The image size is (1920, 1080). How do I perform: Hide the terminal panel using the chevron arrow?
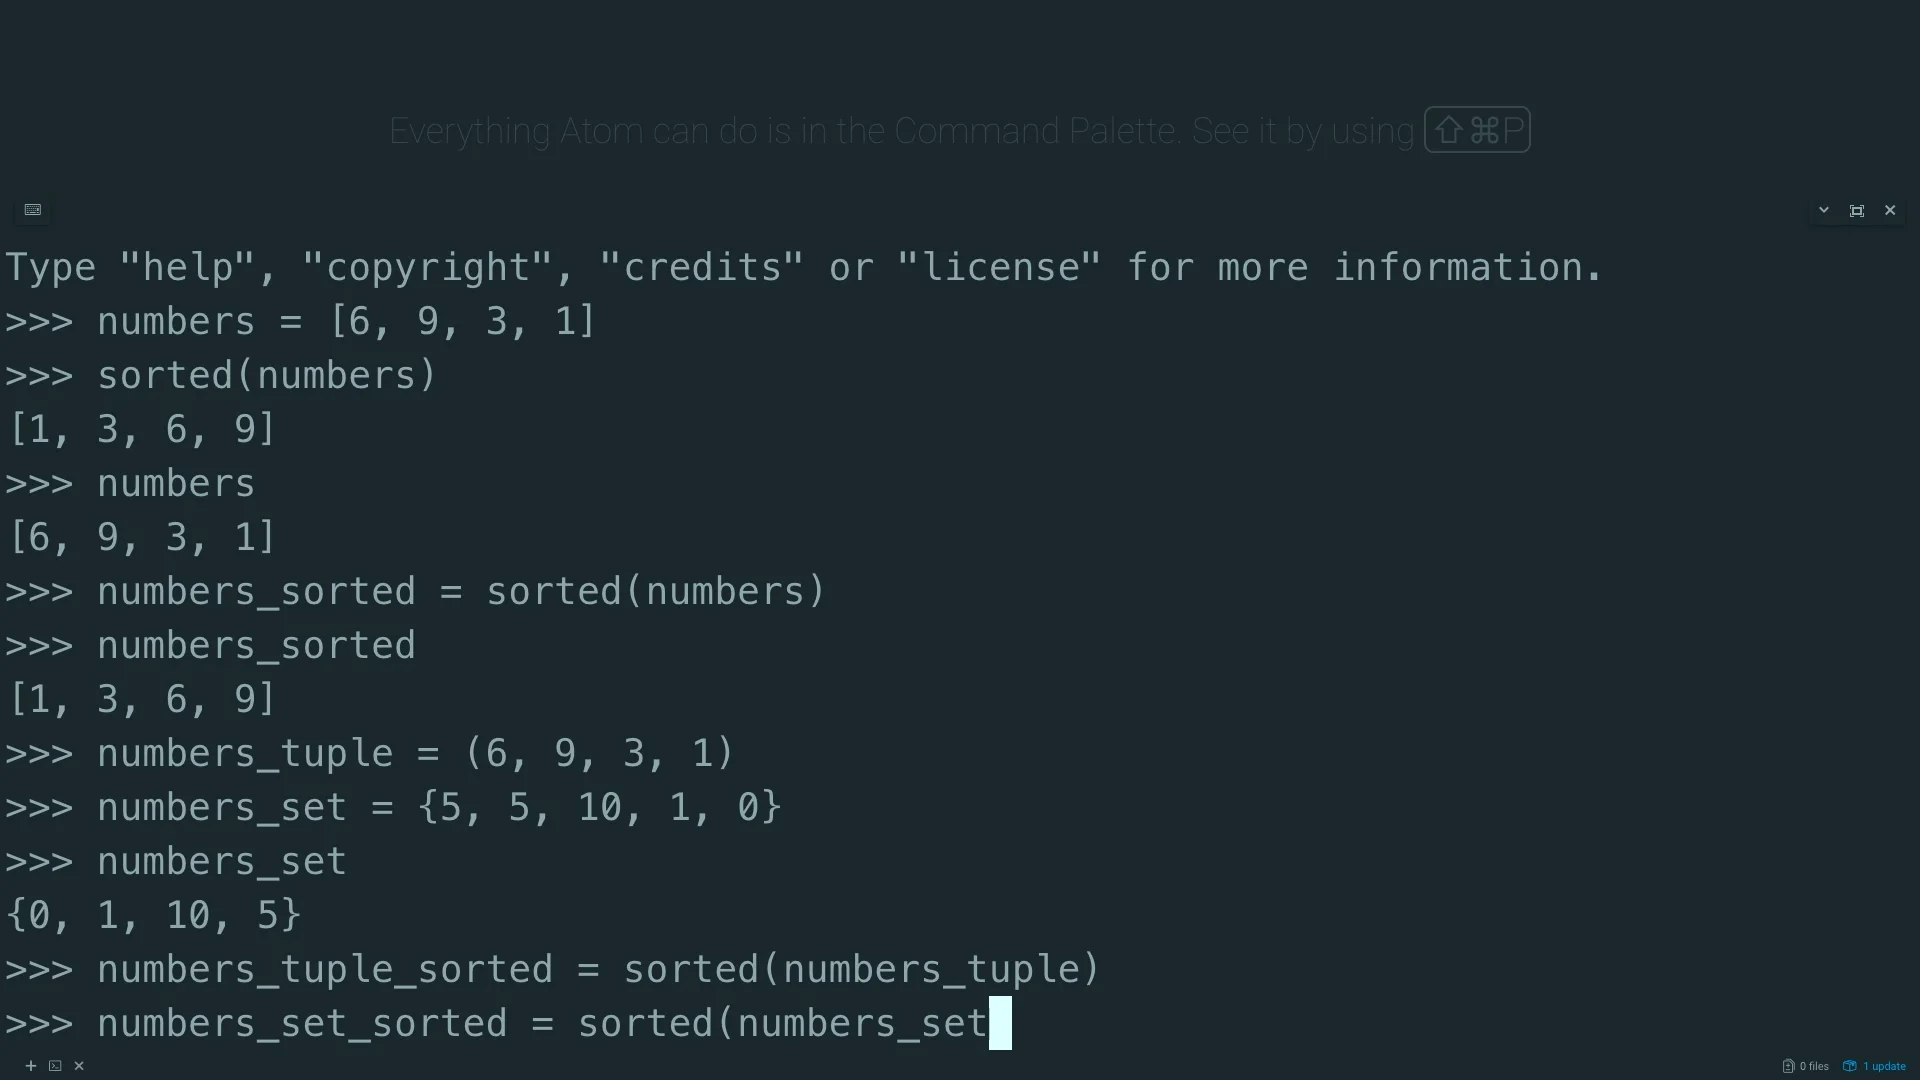[x=1824, y=210]
